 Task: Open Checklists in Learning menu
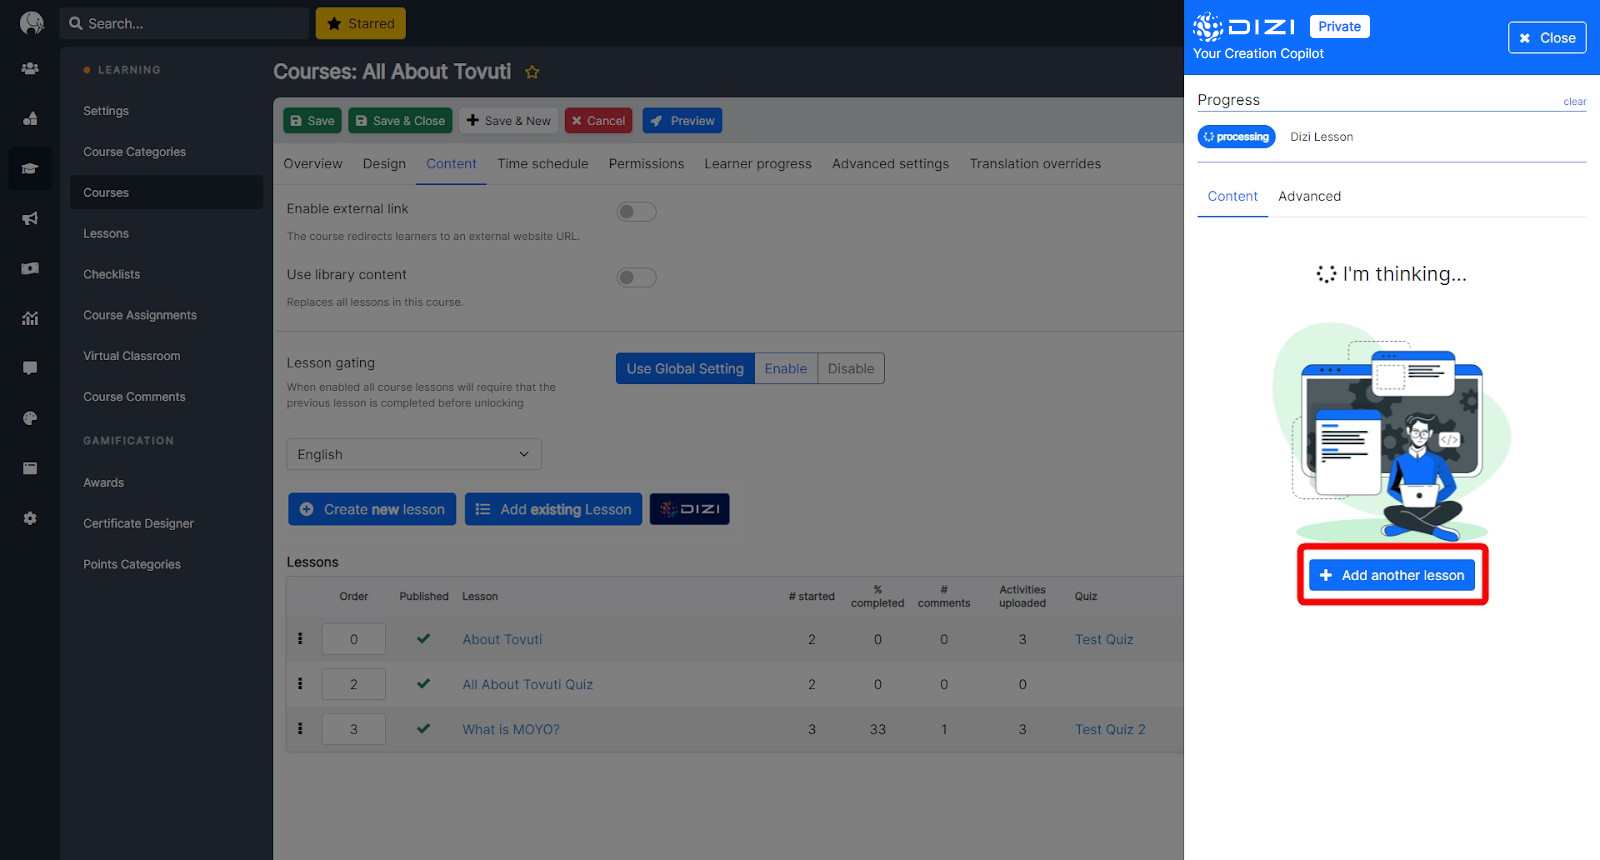point(112,274)
